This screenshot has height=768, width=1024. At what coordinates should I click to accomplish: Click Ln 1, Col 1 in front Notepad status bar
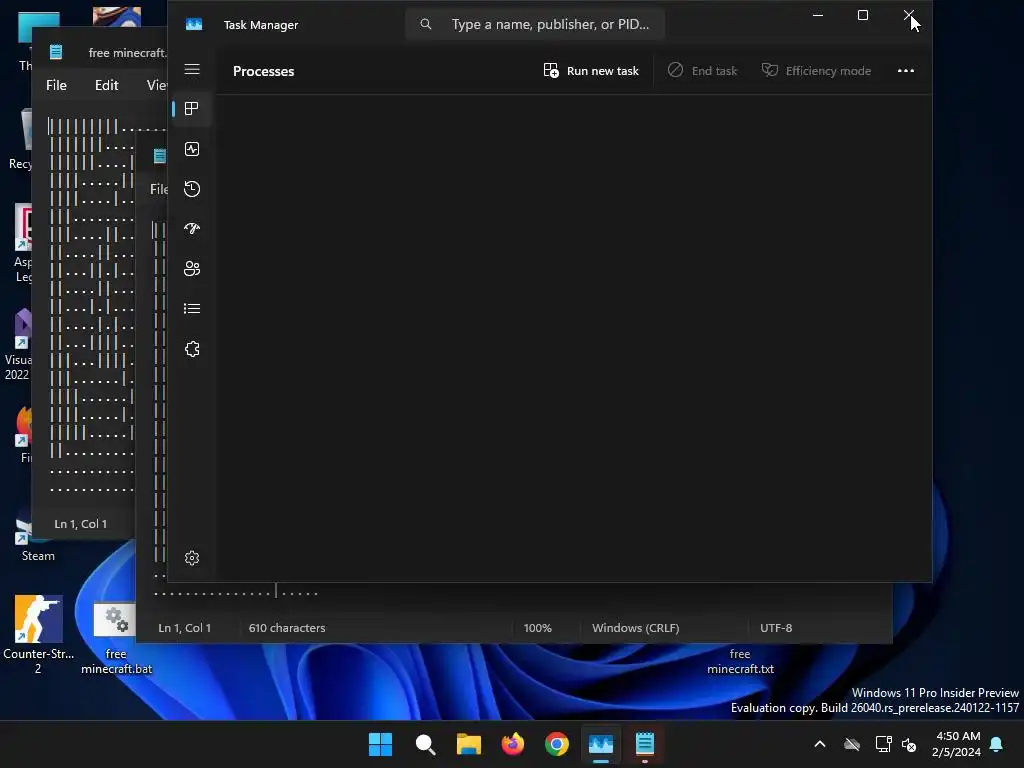pos(184,628)
